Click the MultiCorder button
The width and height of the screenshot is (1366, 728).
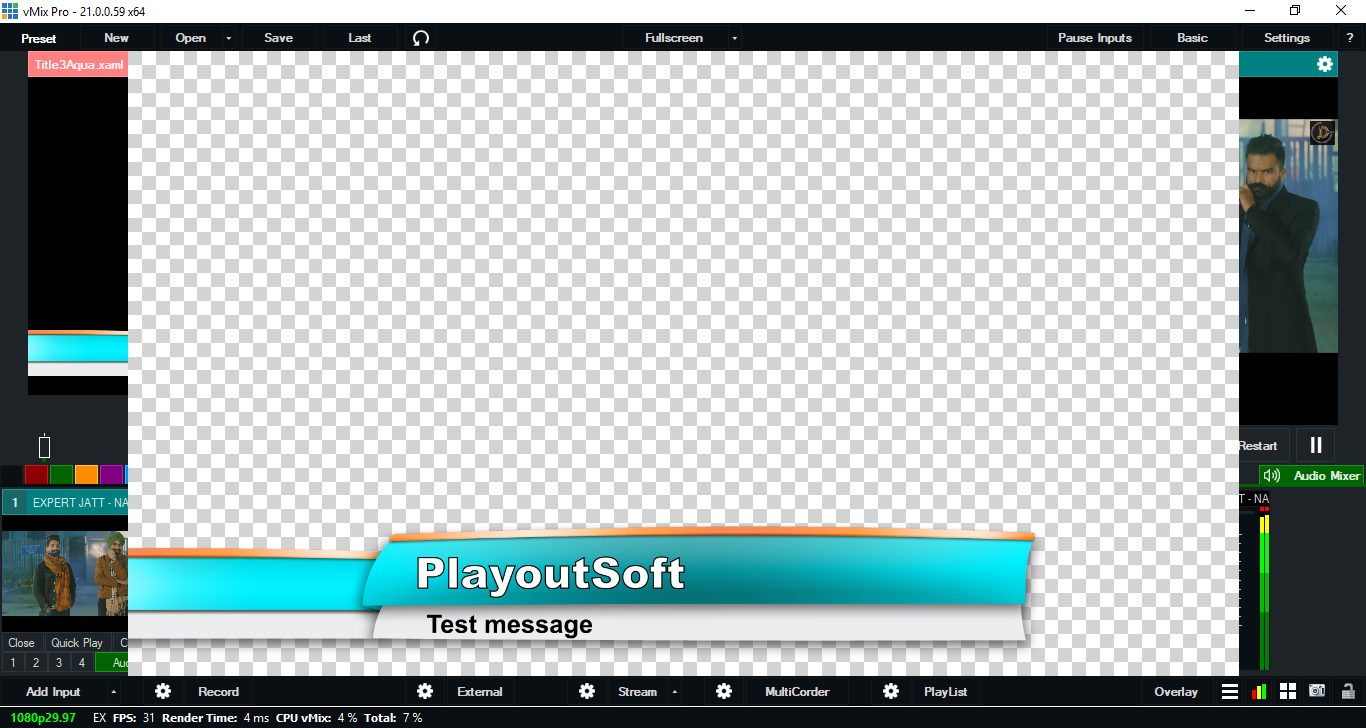point(797,691)
